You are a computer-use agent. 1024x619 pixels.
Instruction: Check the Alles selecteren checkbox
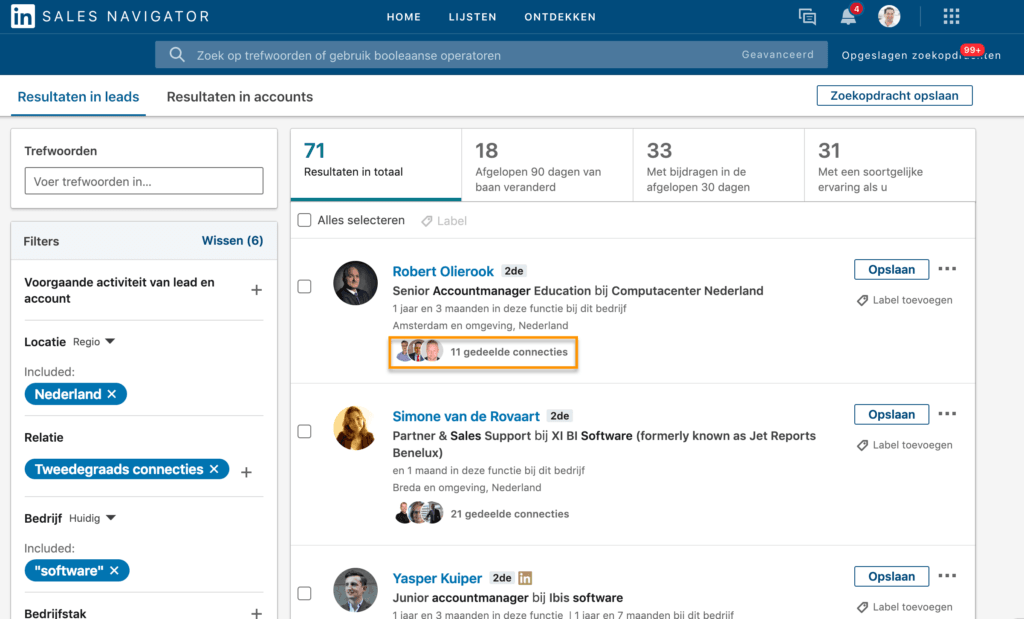click(x=304, y=220)
